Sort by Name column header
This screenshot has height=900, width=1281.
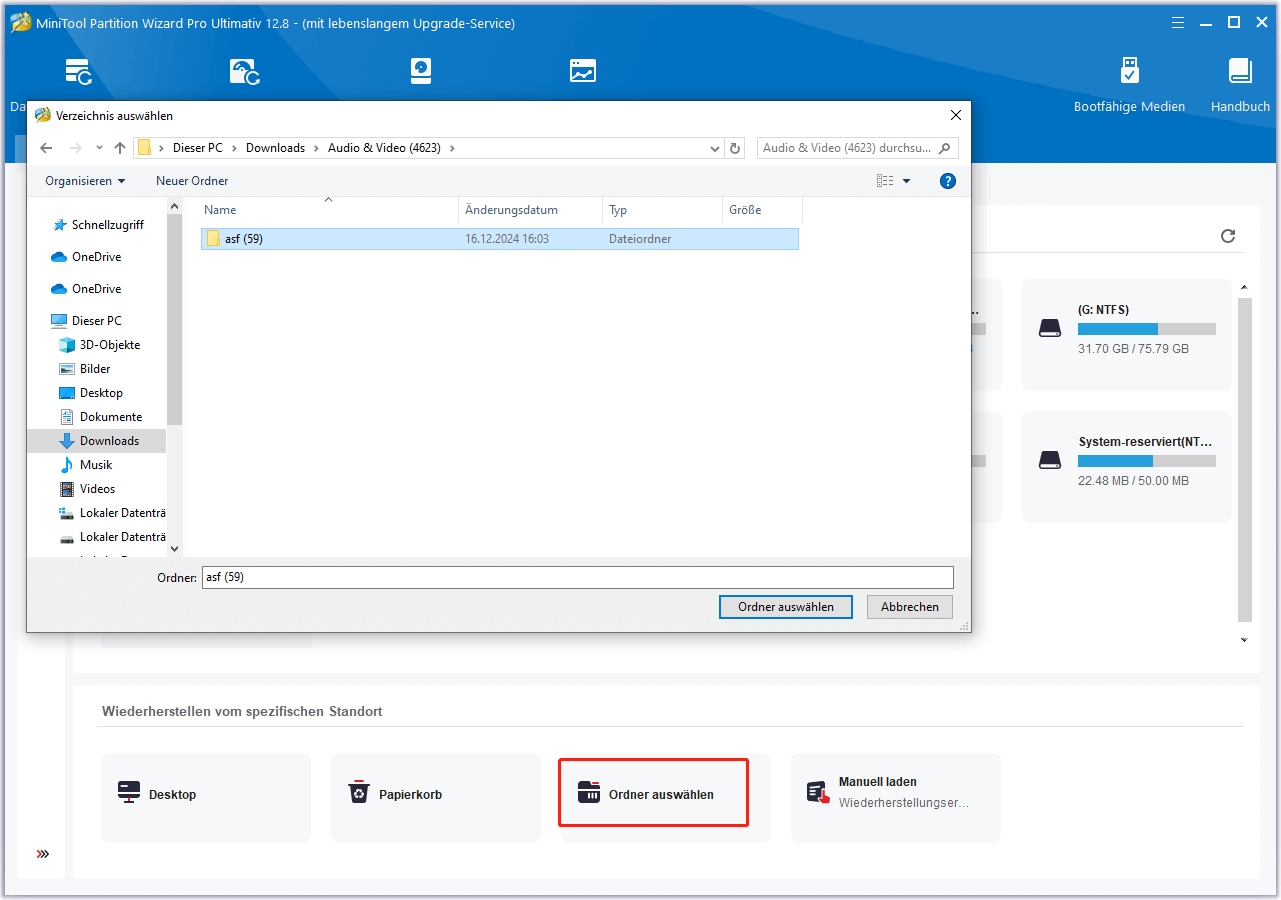pyautogui.click(x=328, y=210)
